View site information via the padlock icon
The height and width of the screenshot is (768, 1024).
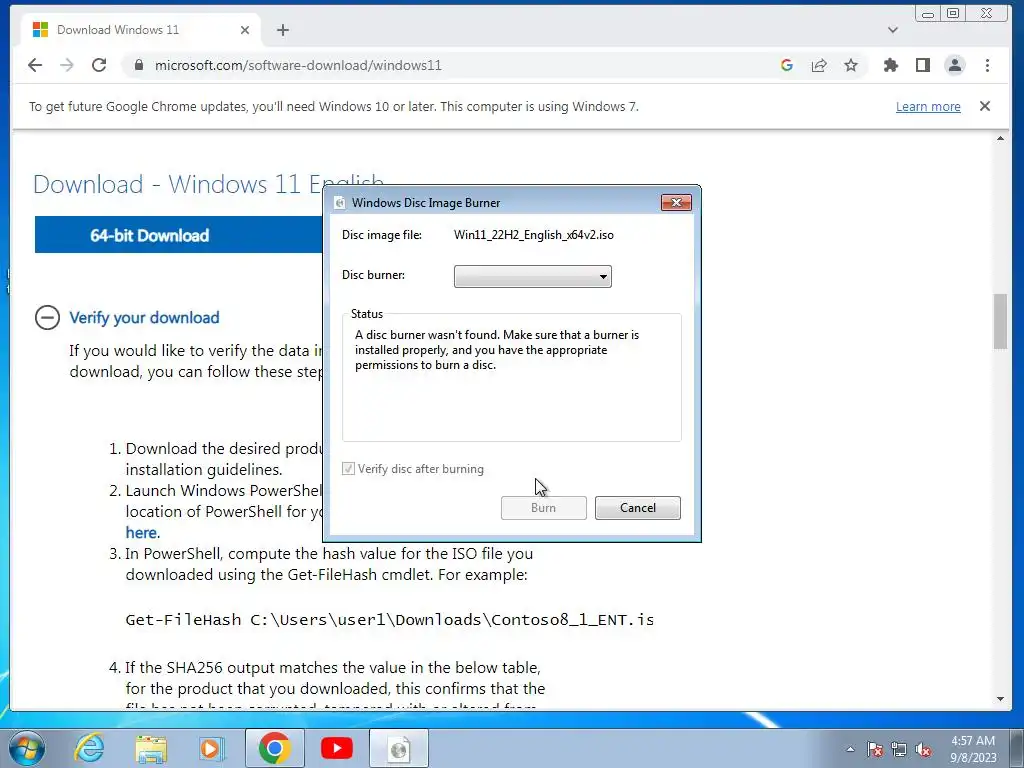click(138, 65)
